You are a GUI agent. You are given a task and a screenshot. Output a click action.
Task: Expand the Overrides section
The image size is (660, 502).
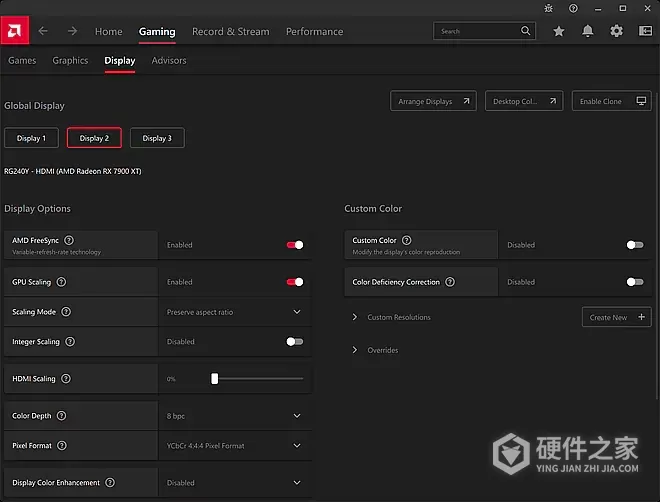point(355,350)
